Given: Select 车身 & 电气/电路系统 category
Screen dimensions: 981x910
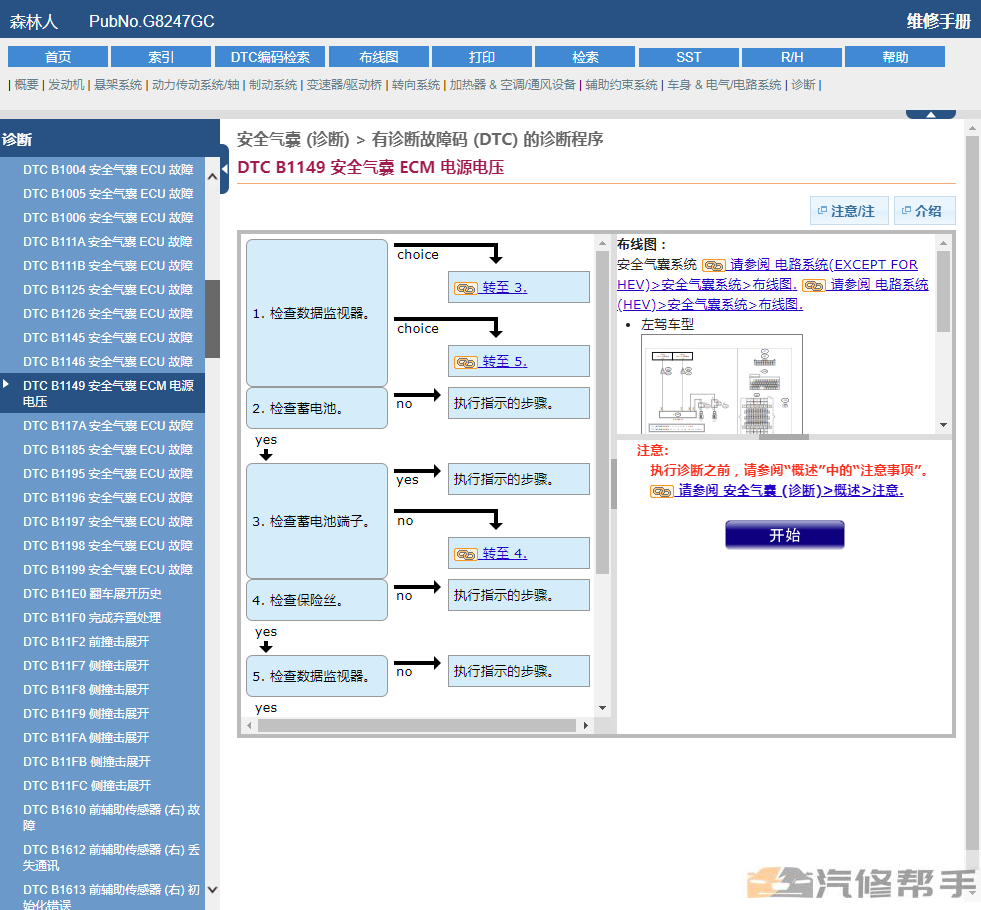Looking at the screenshot, I should click(x=724, y=84).
